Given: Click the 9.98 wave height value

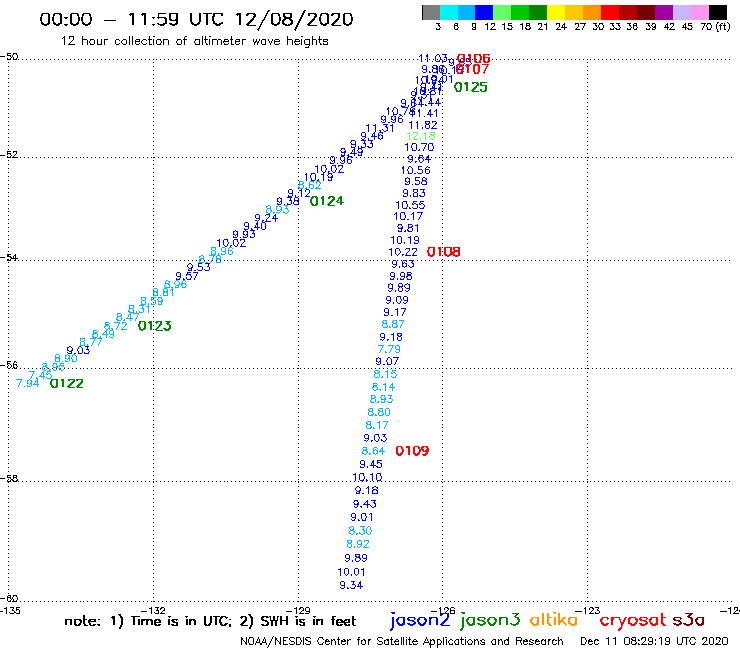Looking at the screenshot, I should [x=401, y=276].
